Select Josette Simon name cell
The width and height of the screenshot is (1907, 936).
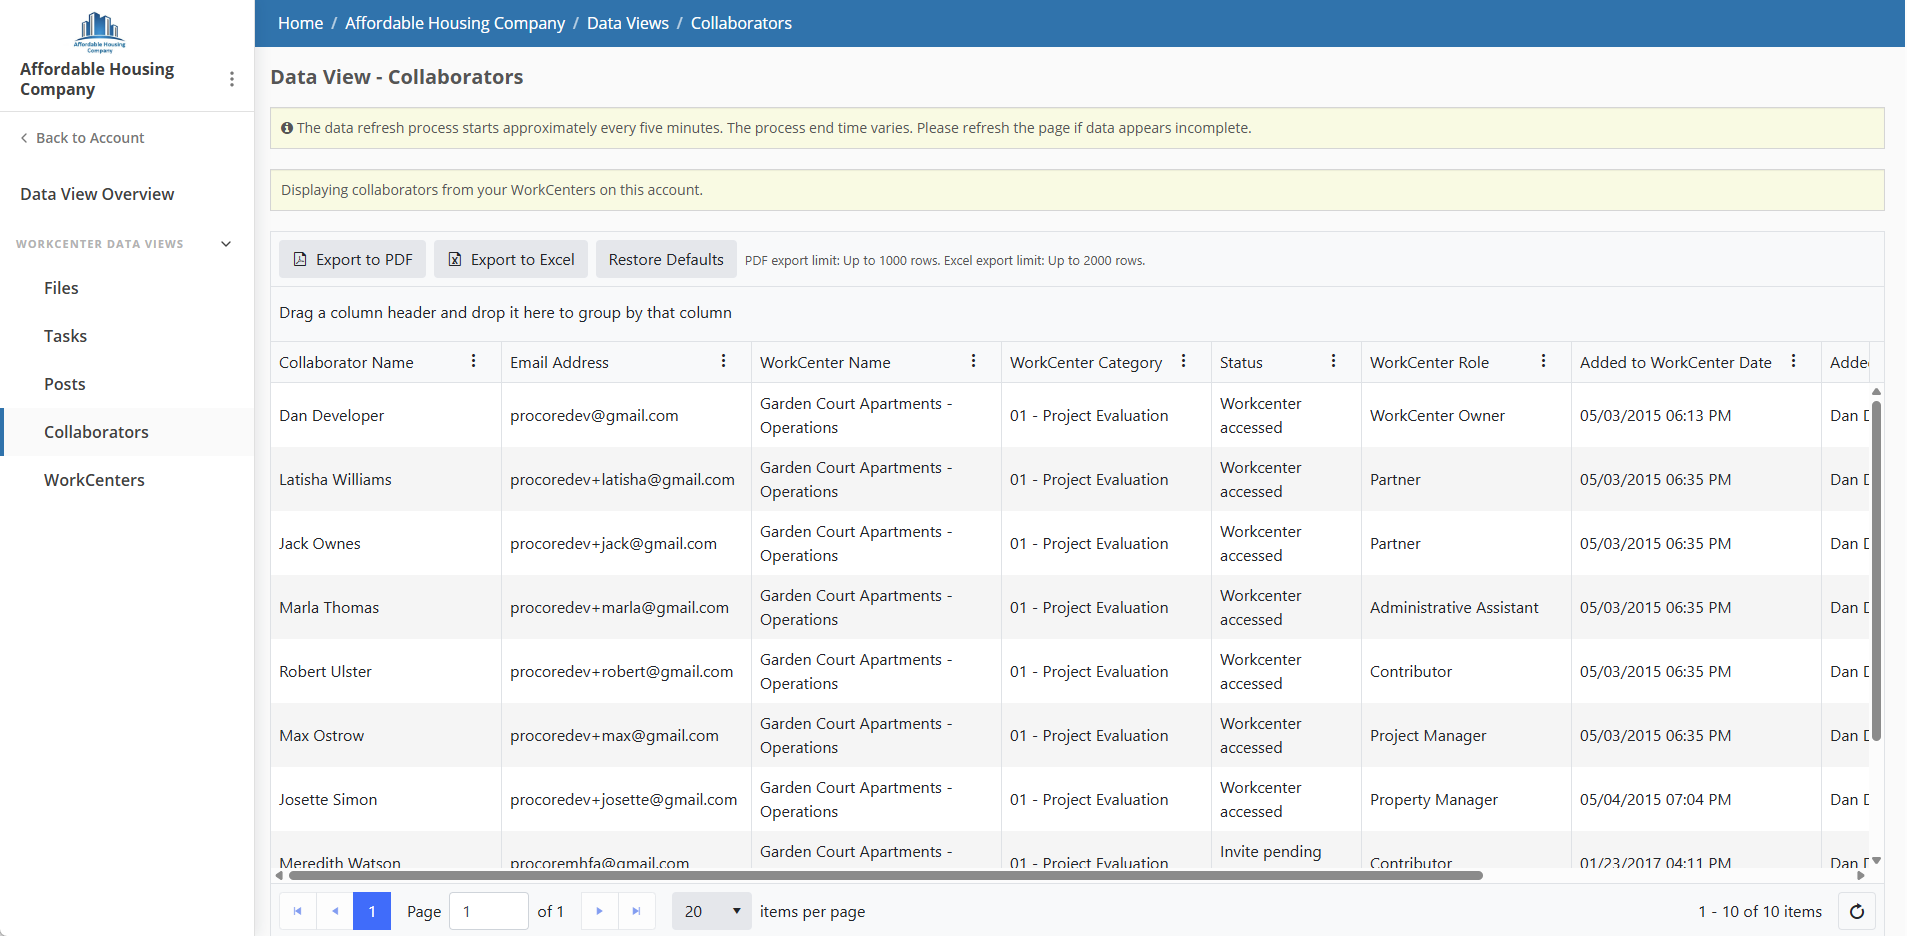coord(386,799)
